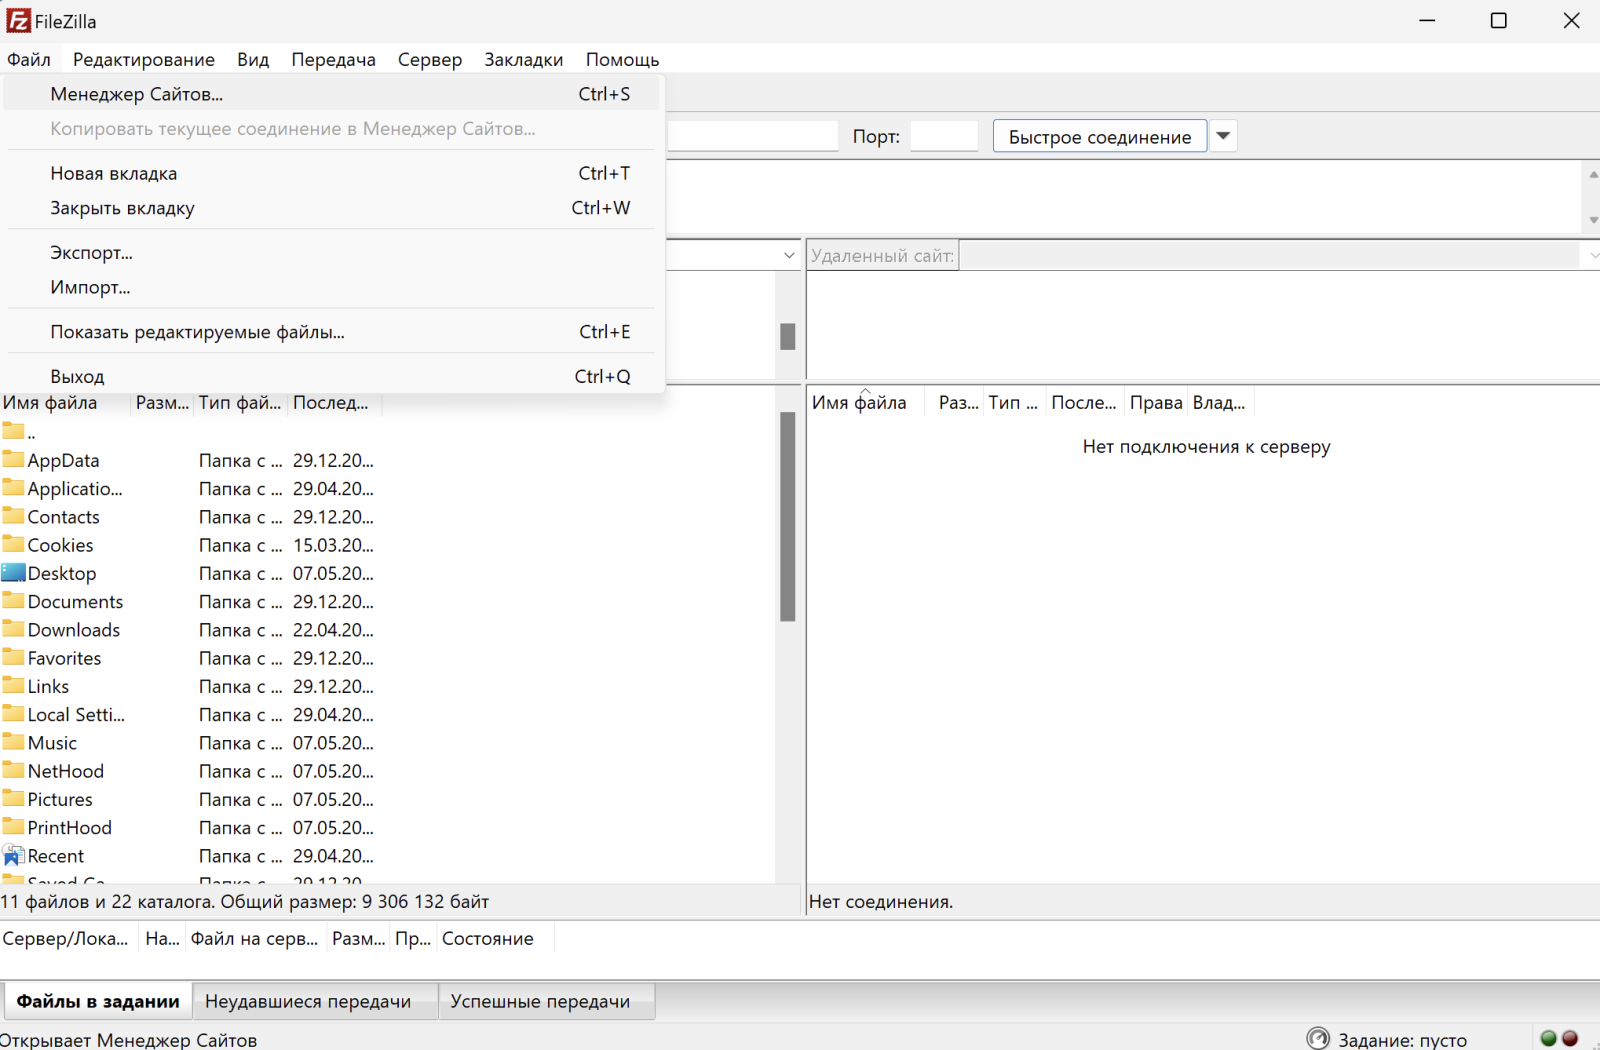Select the 22.04.20... date cell of Downloads
The width and height of the screenshot is (1600, 1050).
click(x=333, y=630)
